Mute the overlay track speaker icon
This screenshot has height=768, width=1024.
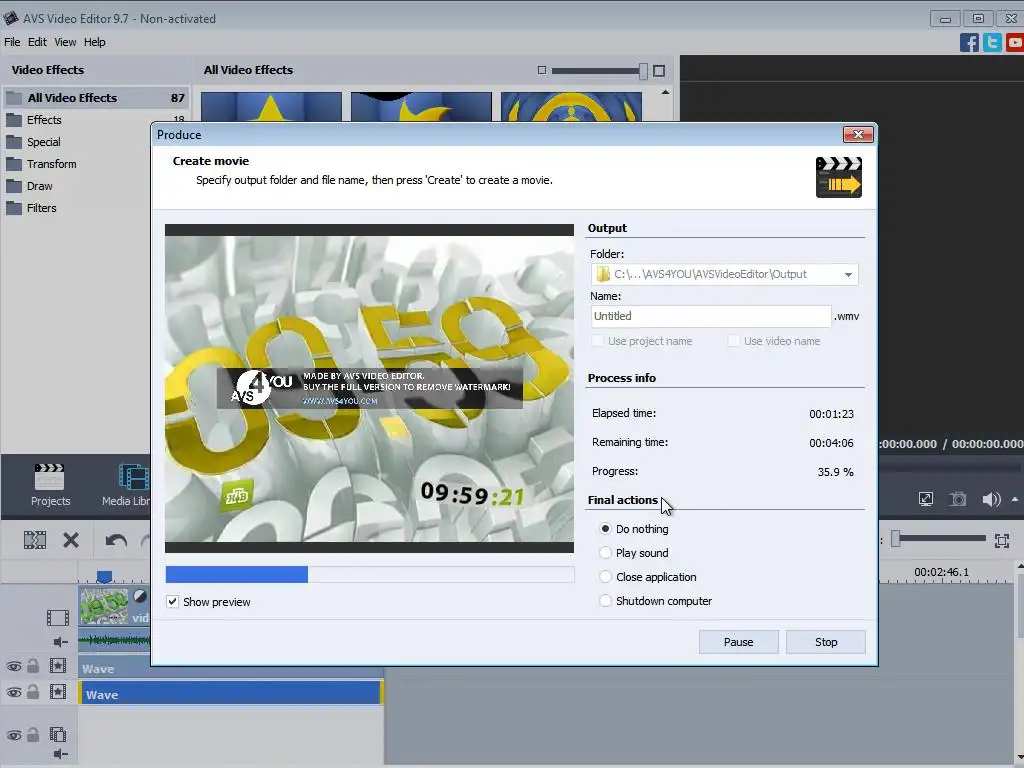click(60, 755)
